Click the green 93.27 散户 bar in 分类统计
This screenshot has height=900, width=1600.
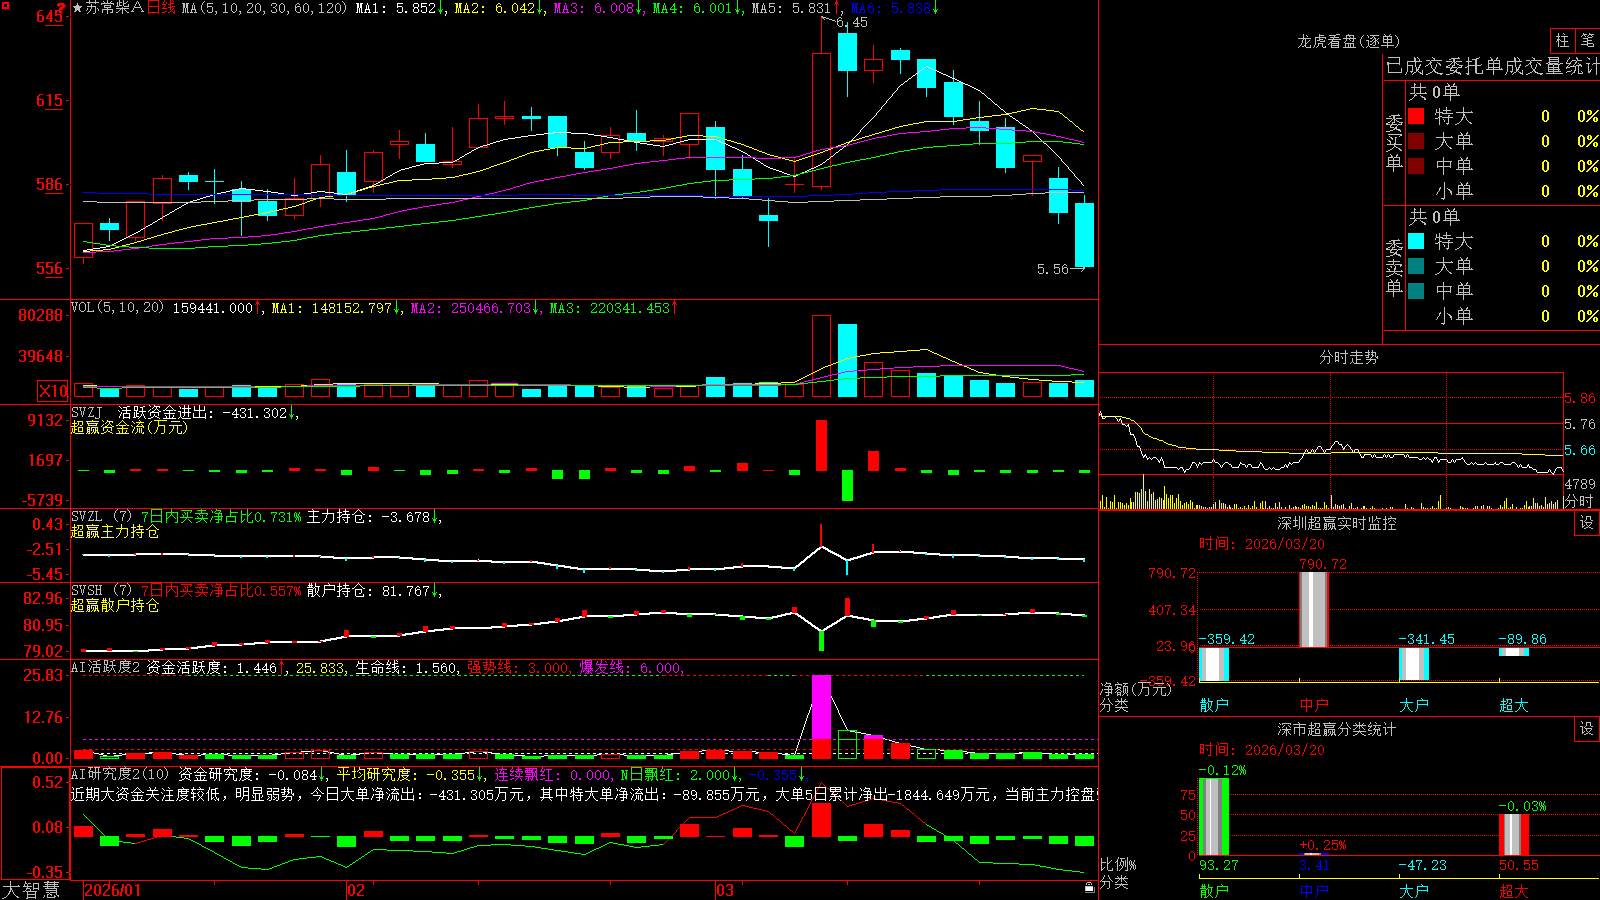1214,817
